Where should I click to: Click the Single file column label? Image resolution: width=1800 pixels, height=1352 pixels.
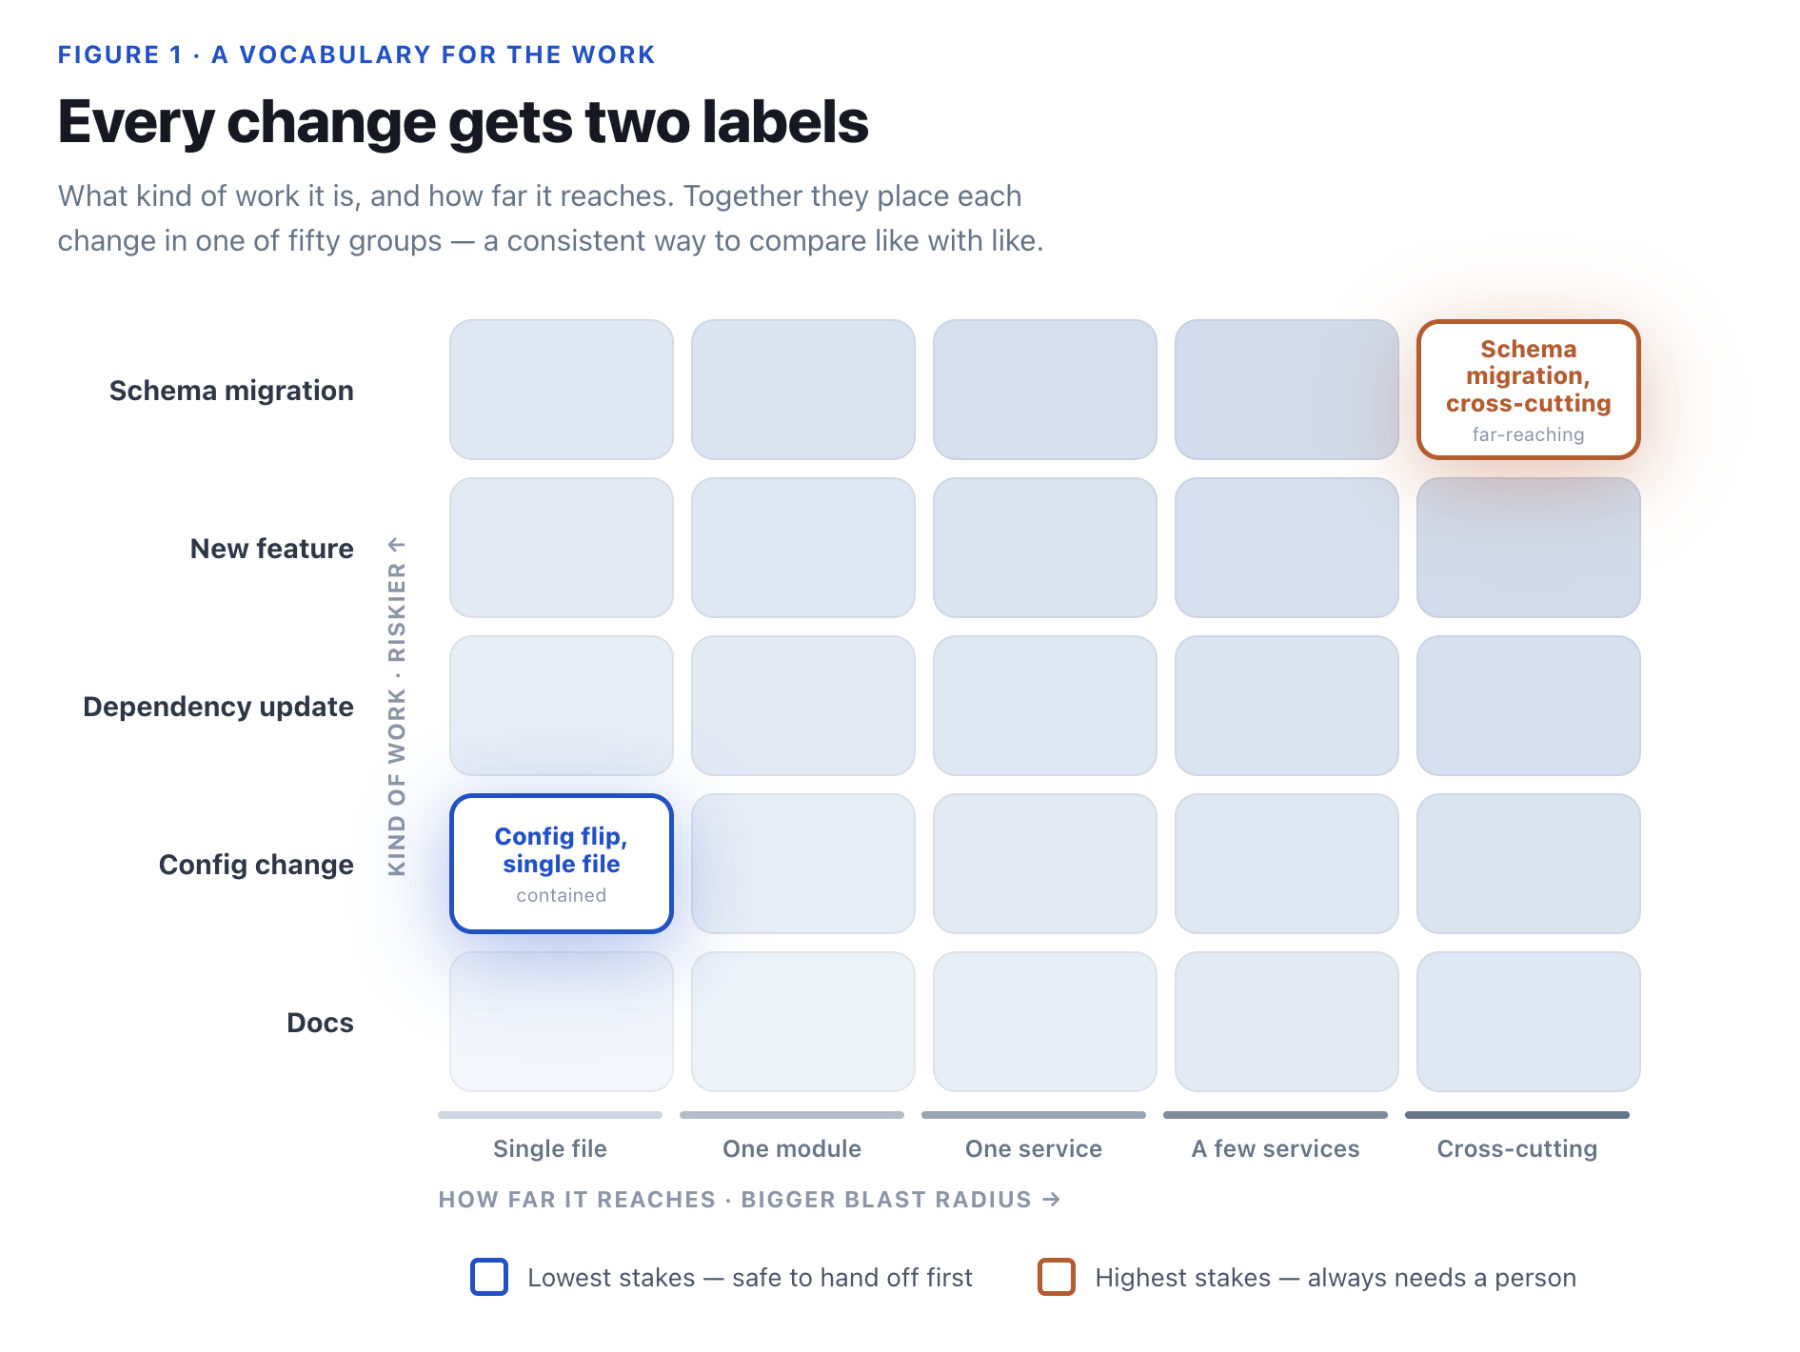coord(550,1148)
